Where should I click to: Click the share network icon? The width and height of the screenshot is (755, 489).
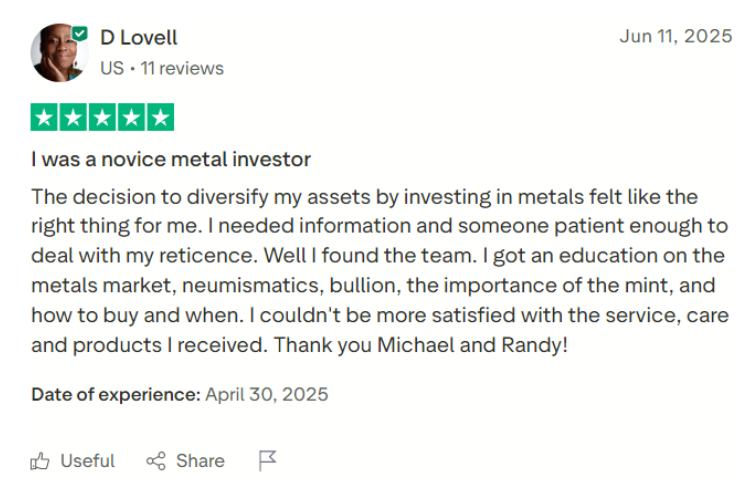coord(156,461)
